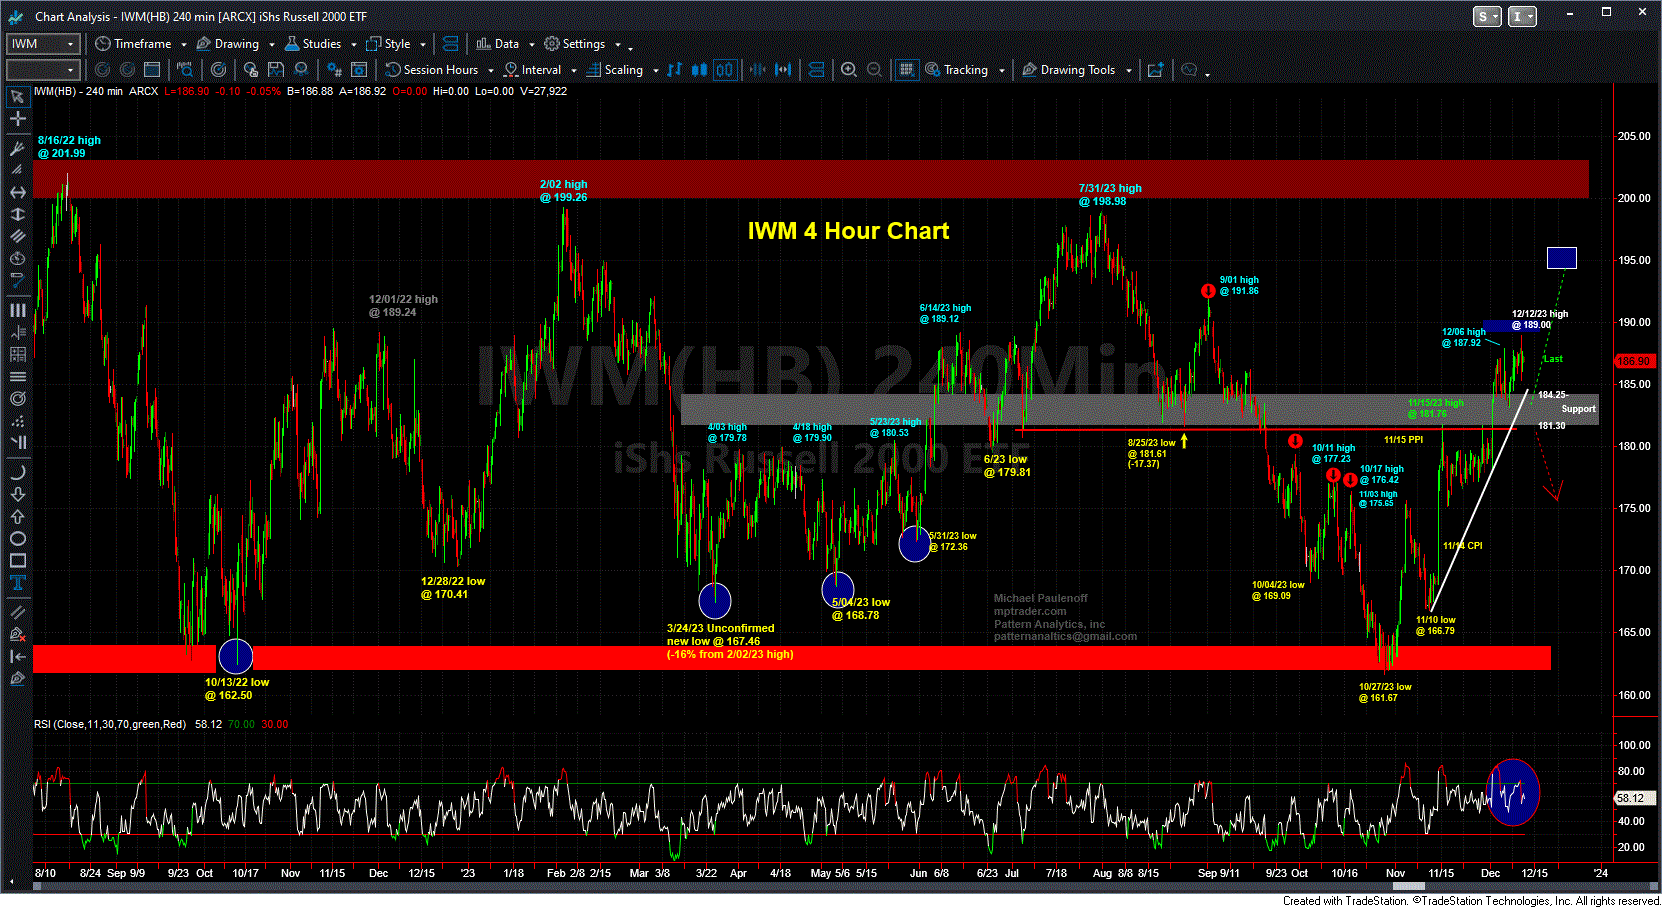Click the Interval button
The height and width of the screenshot is (907, 1662).
click(x=532, y=69)
